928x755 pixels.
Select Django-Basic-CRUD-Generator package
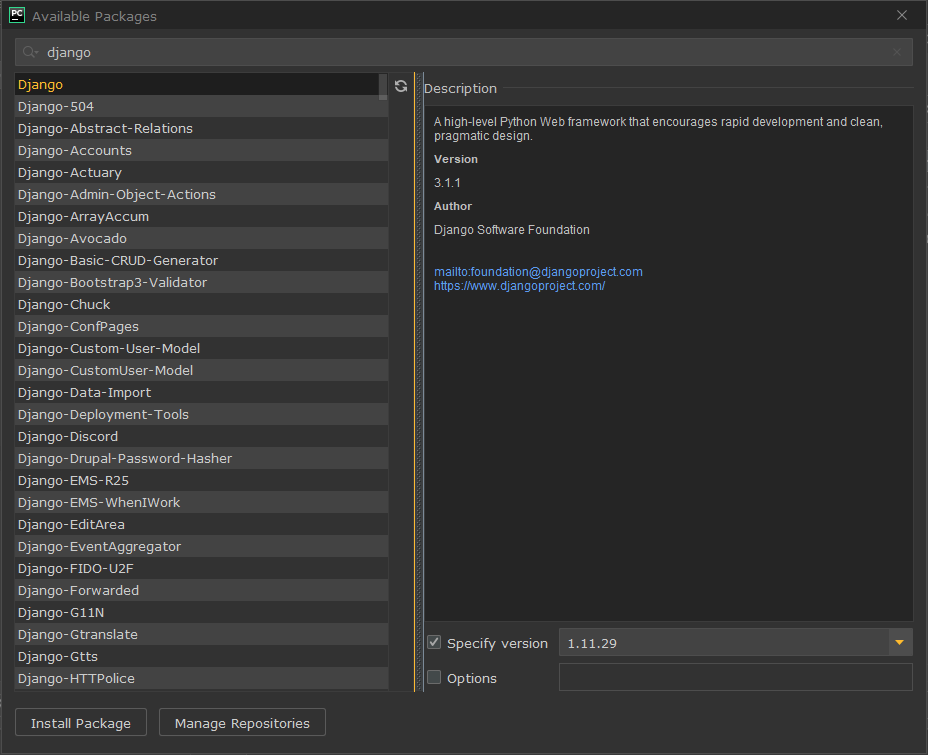click(x=201, y=260)
